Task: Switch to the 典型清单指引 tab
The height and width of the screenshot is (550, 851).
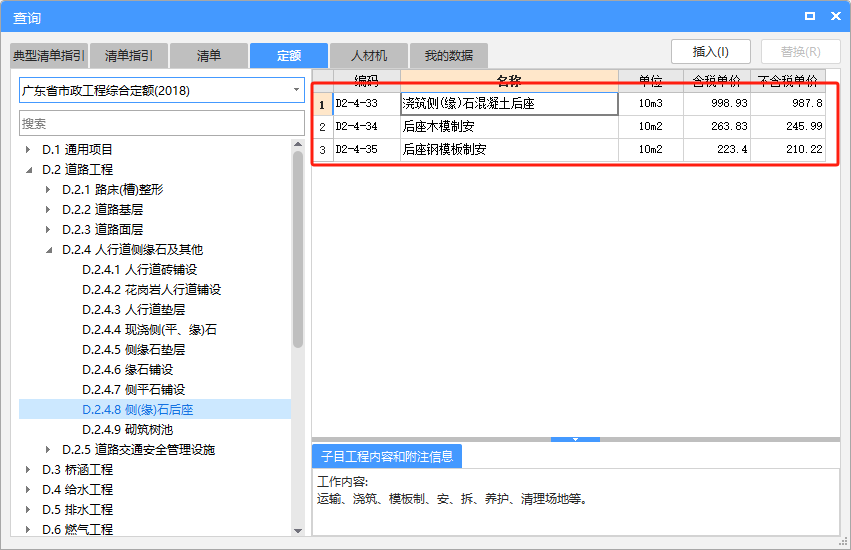Action: coord(49,55)
